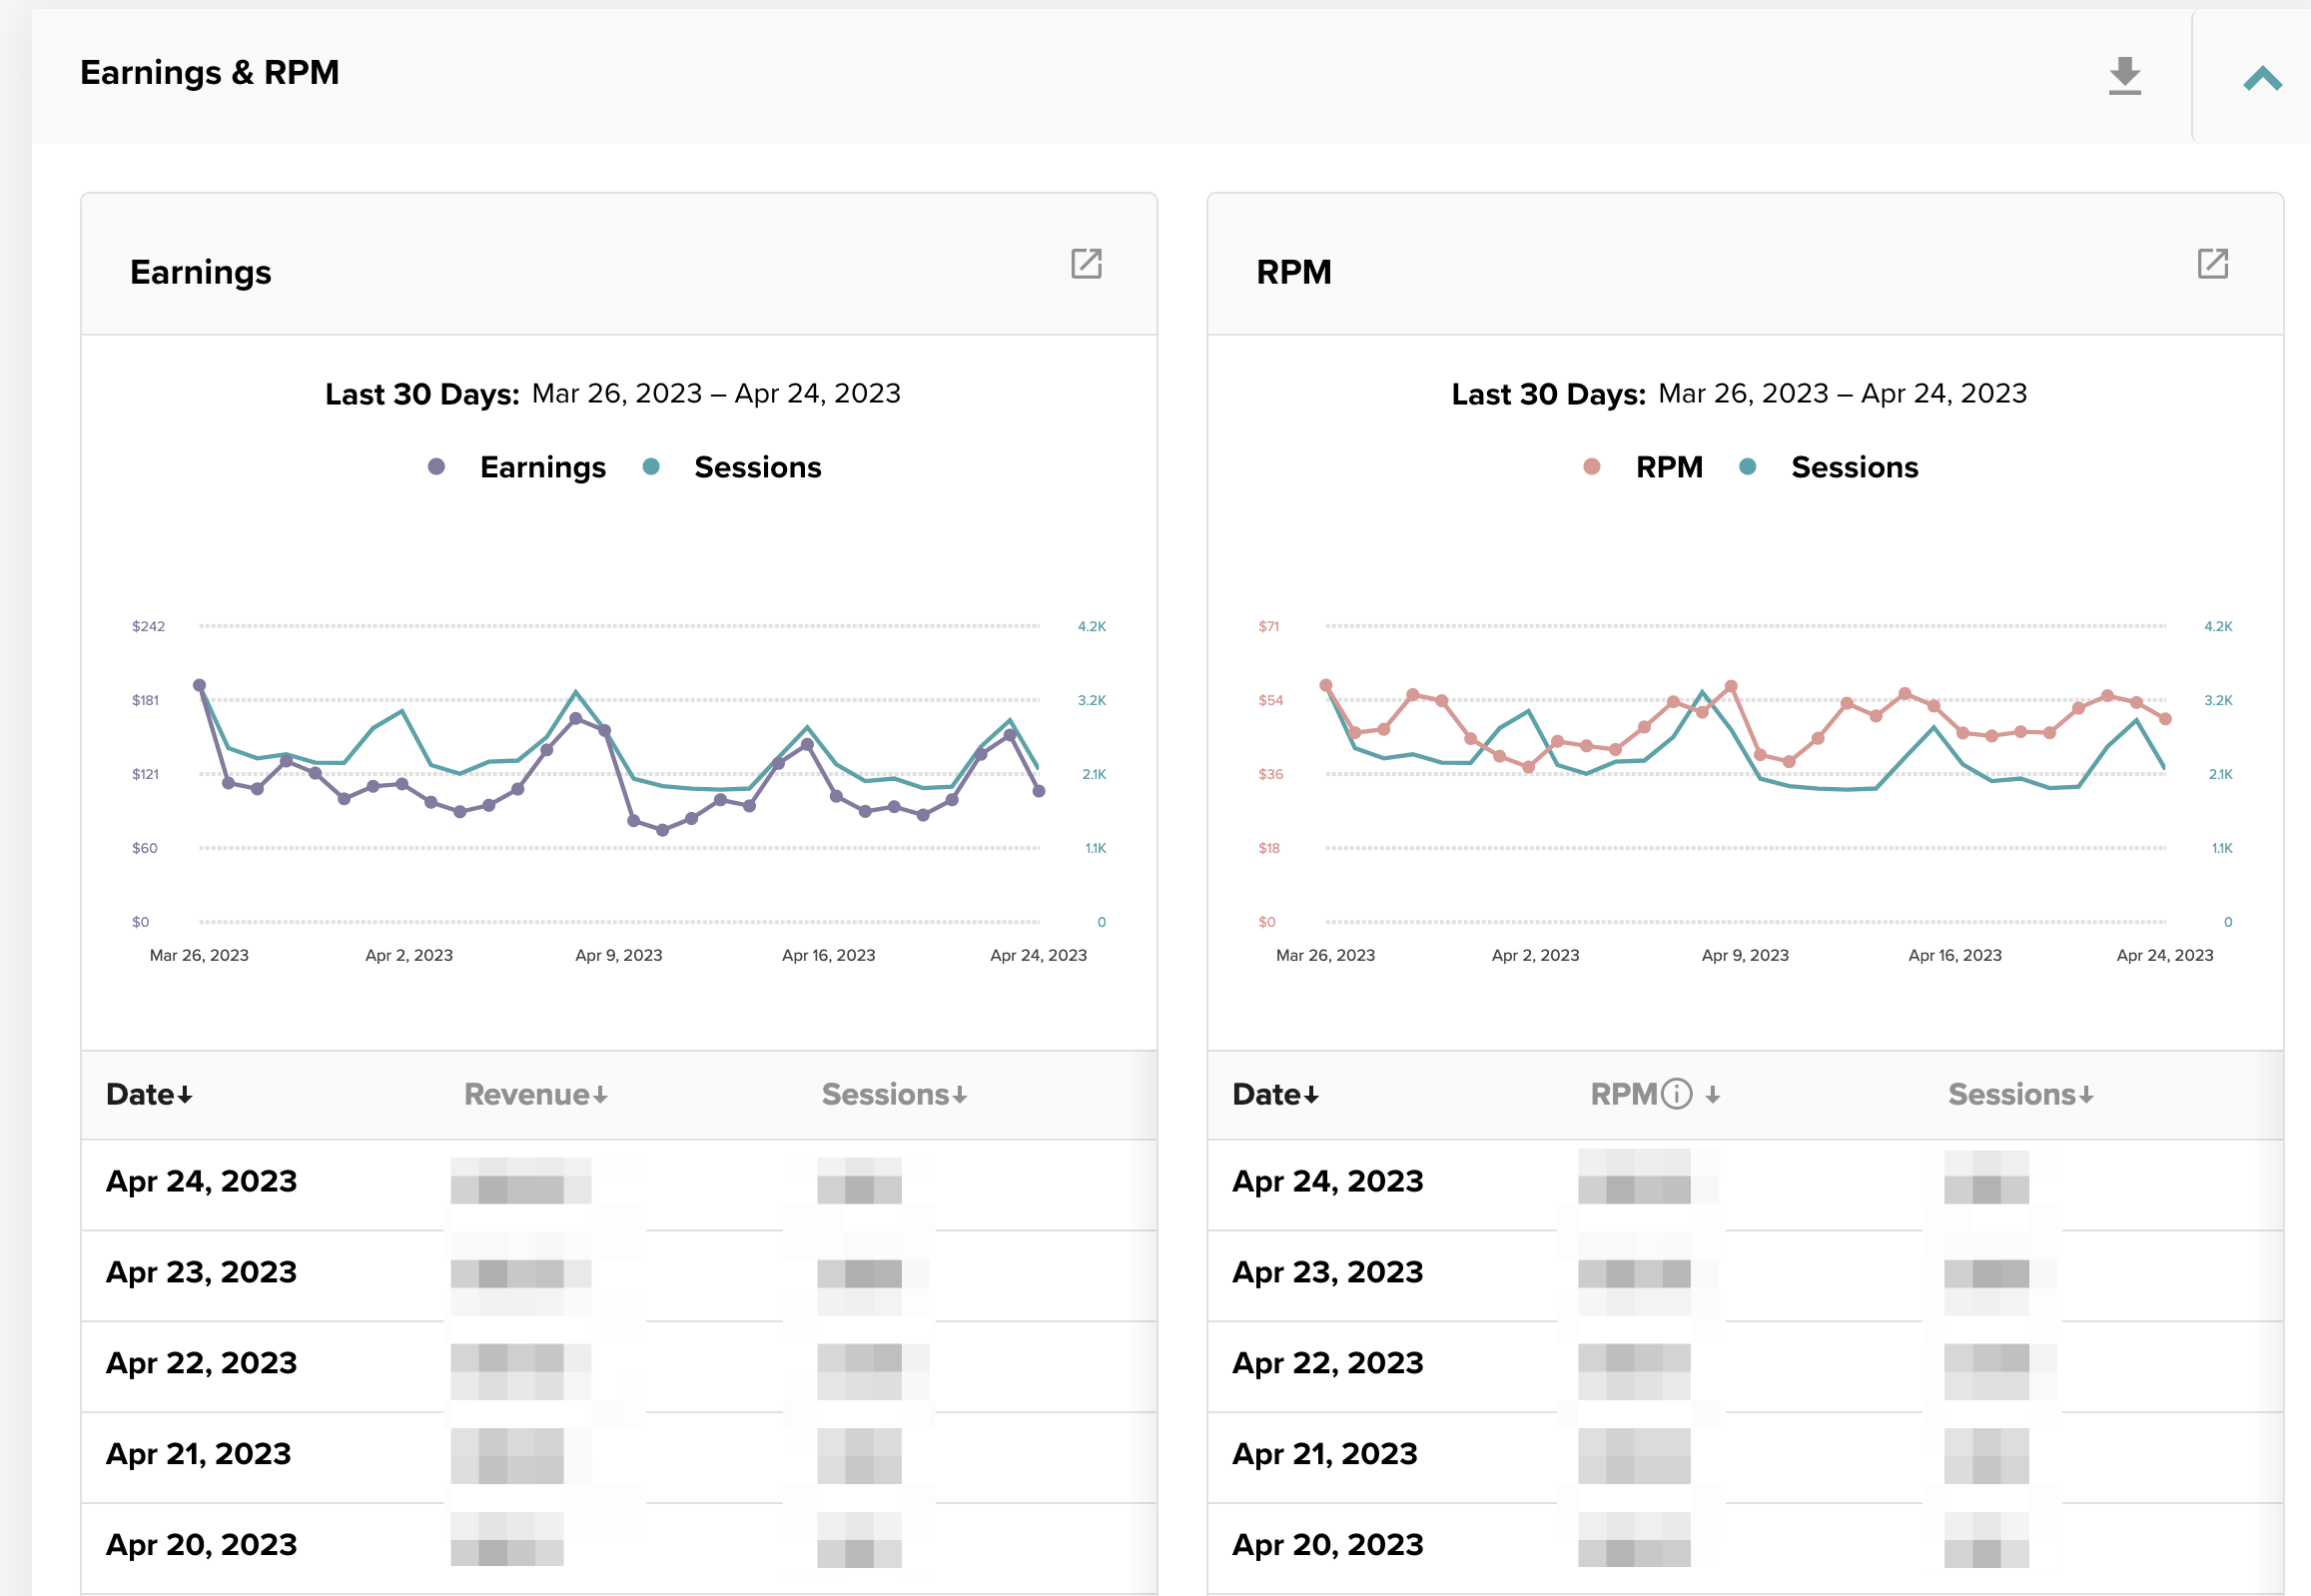The width and height of the screenshot is (2311, 1596).
Task: Select Apr 21, 2023 row in Earnings table
Action: (619, 1457)
